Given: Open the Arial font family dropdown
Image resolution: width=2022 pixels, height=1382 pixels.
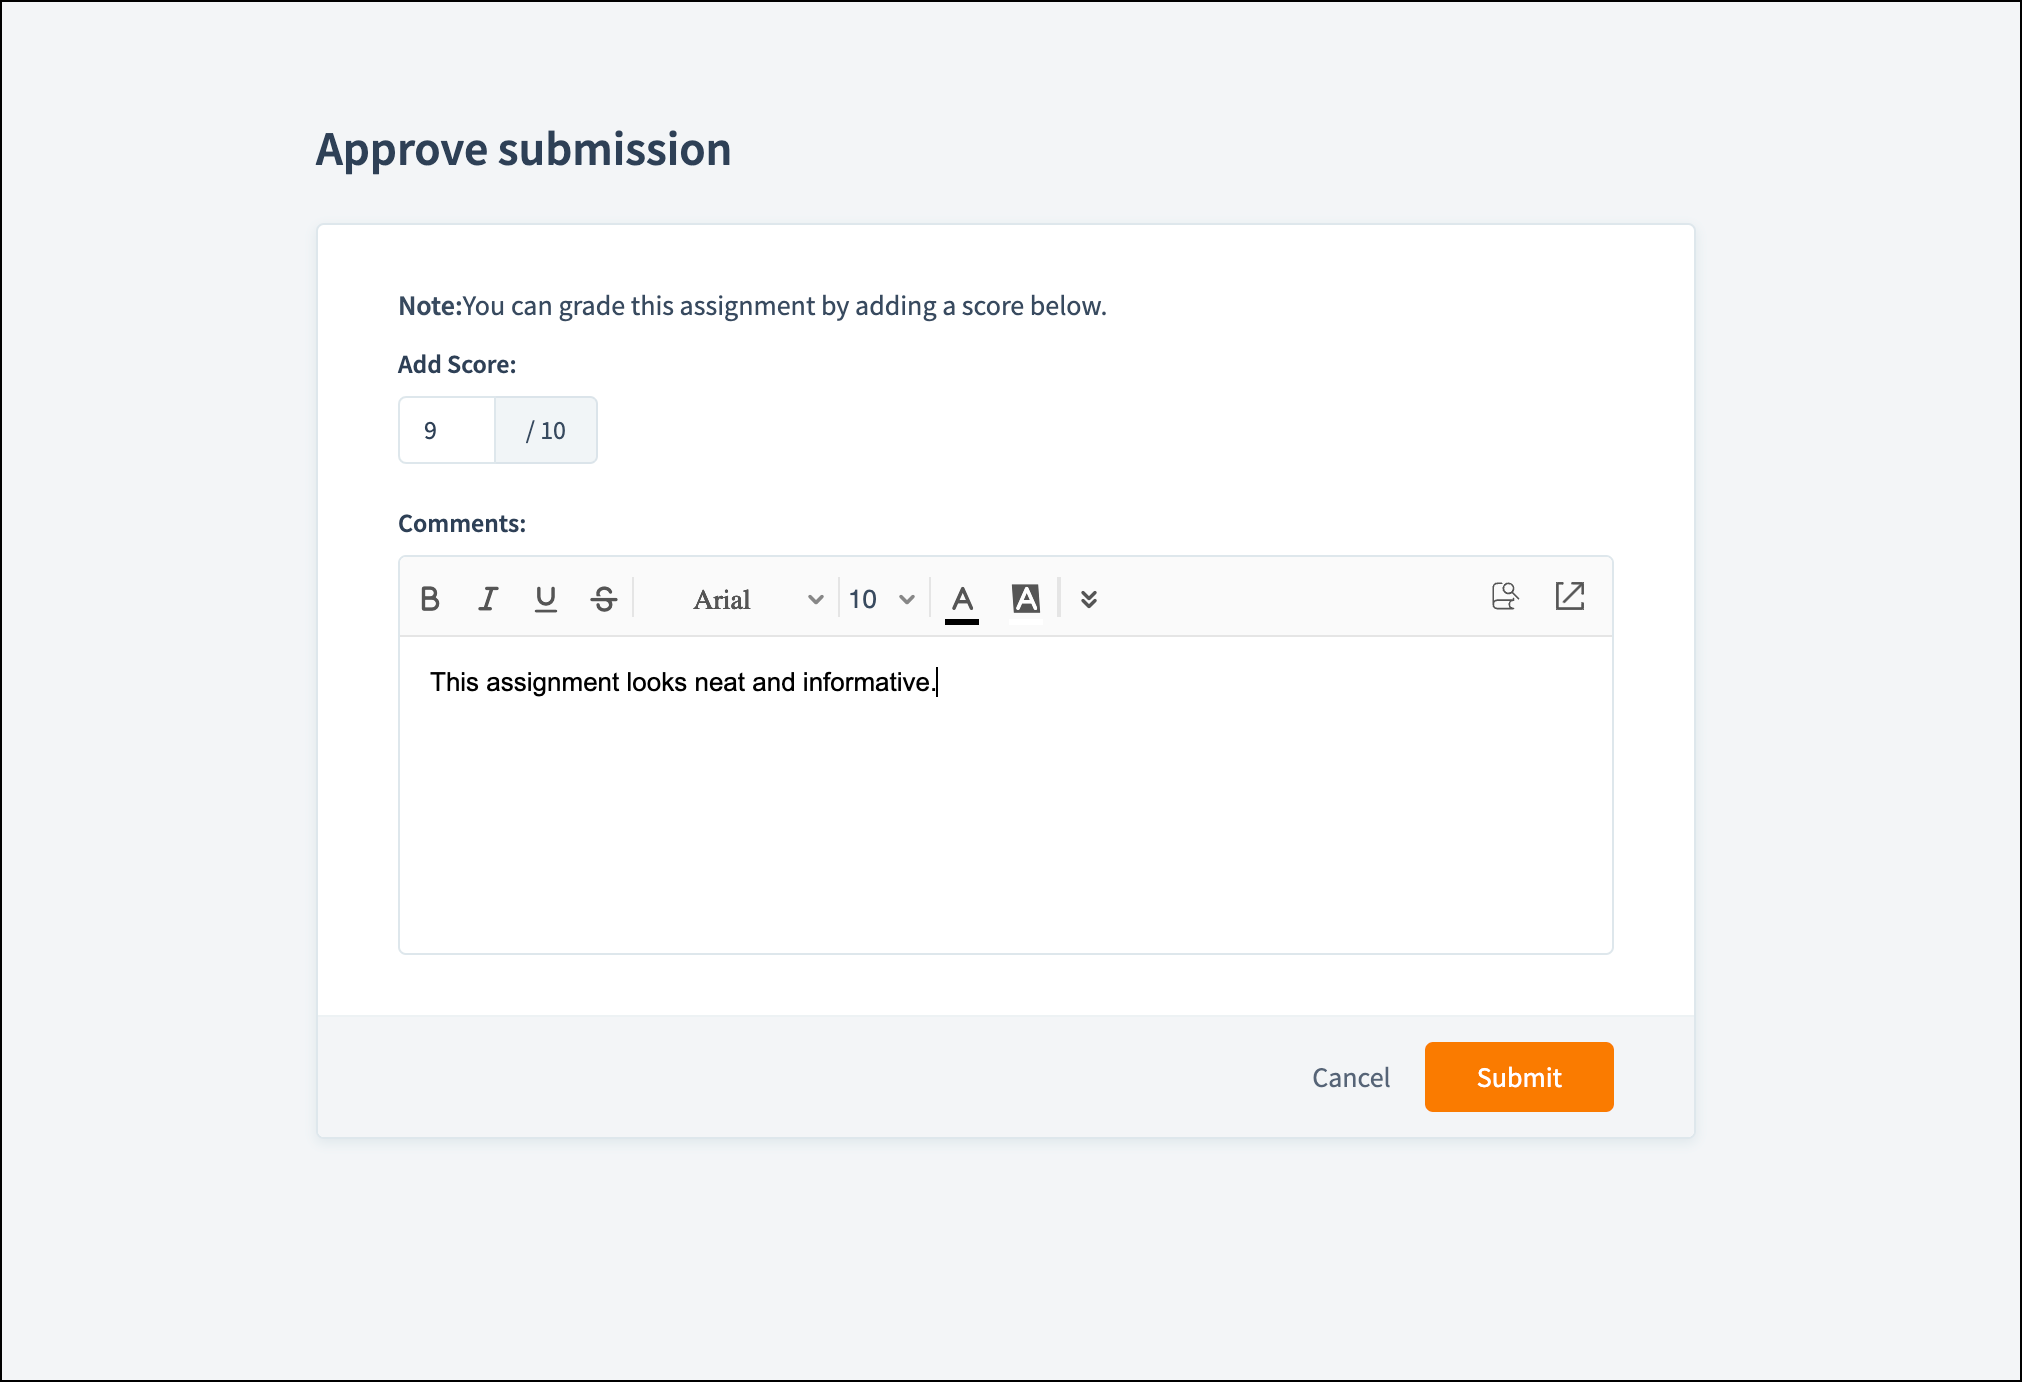Looking at the screenshot, I should click(x=758, y=599).
